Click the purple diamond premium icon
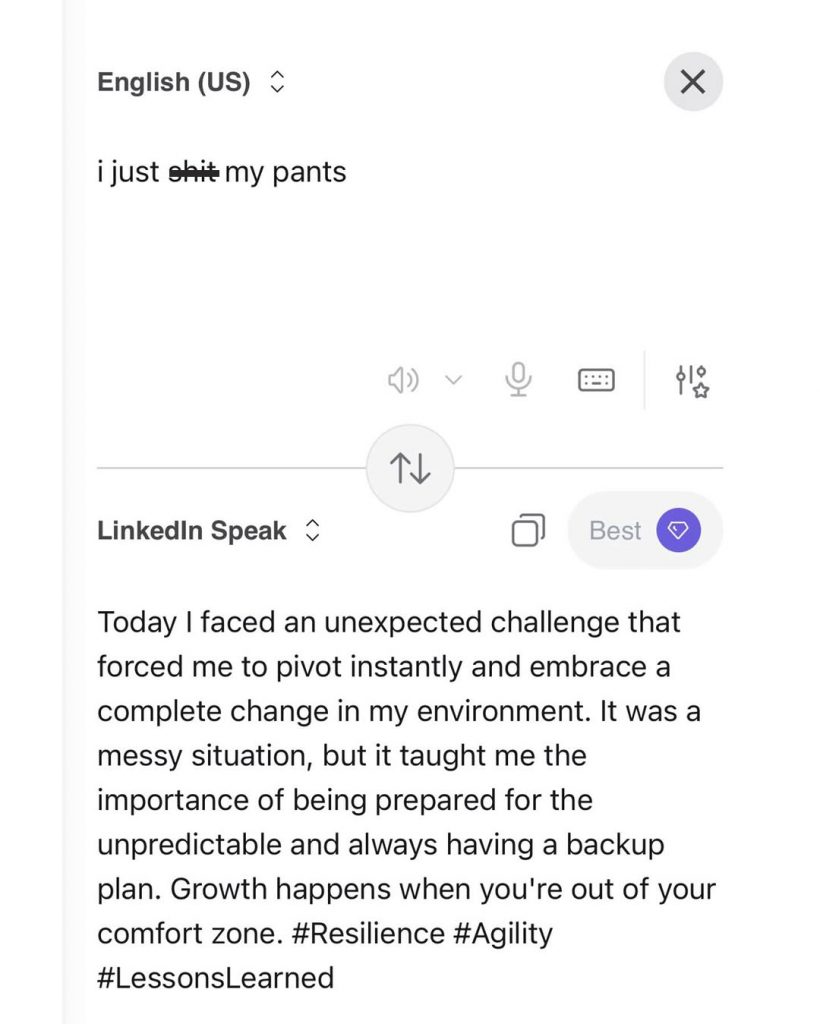Viewport: 820px width, 1024px height. 678,530
